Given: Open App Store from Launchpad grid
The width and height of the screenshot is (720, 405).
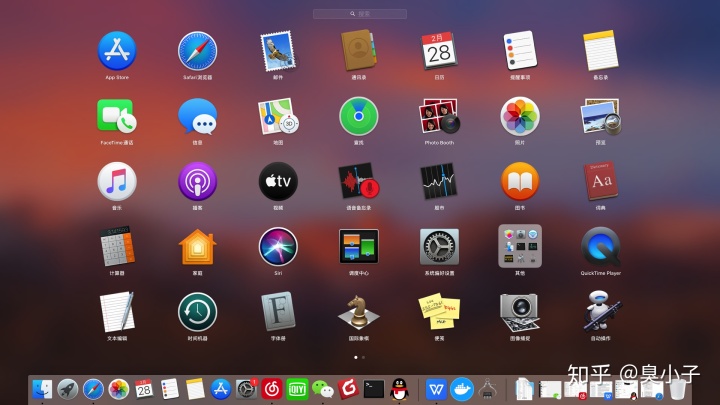Looking at the screenshot, I should 117,51.
